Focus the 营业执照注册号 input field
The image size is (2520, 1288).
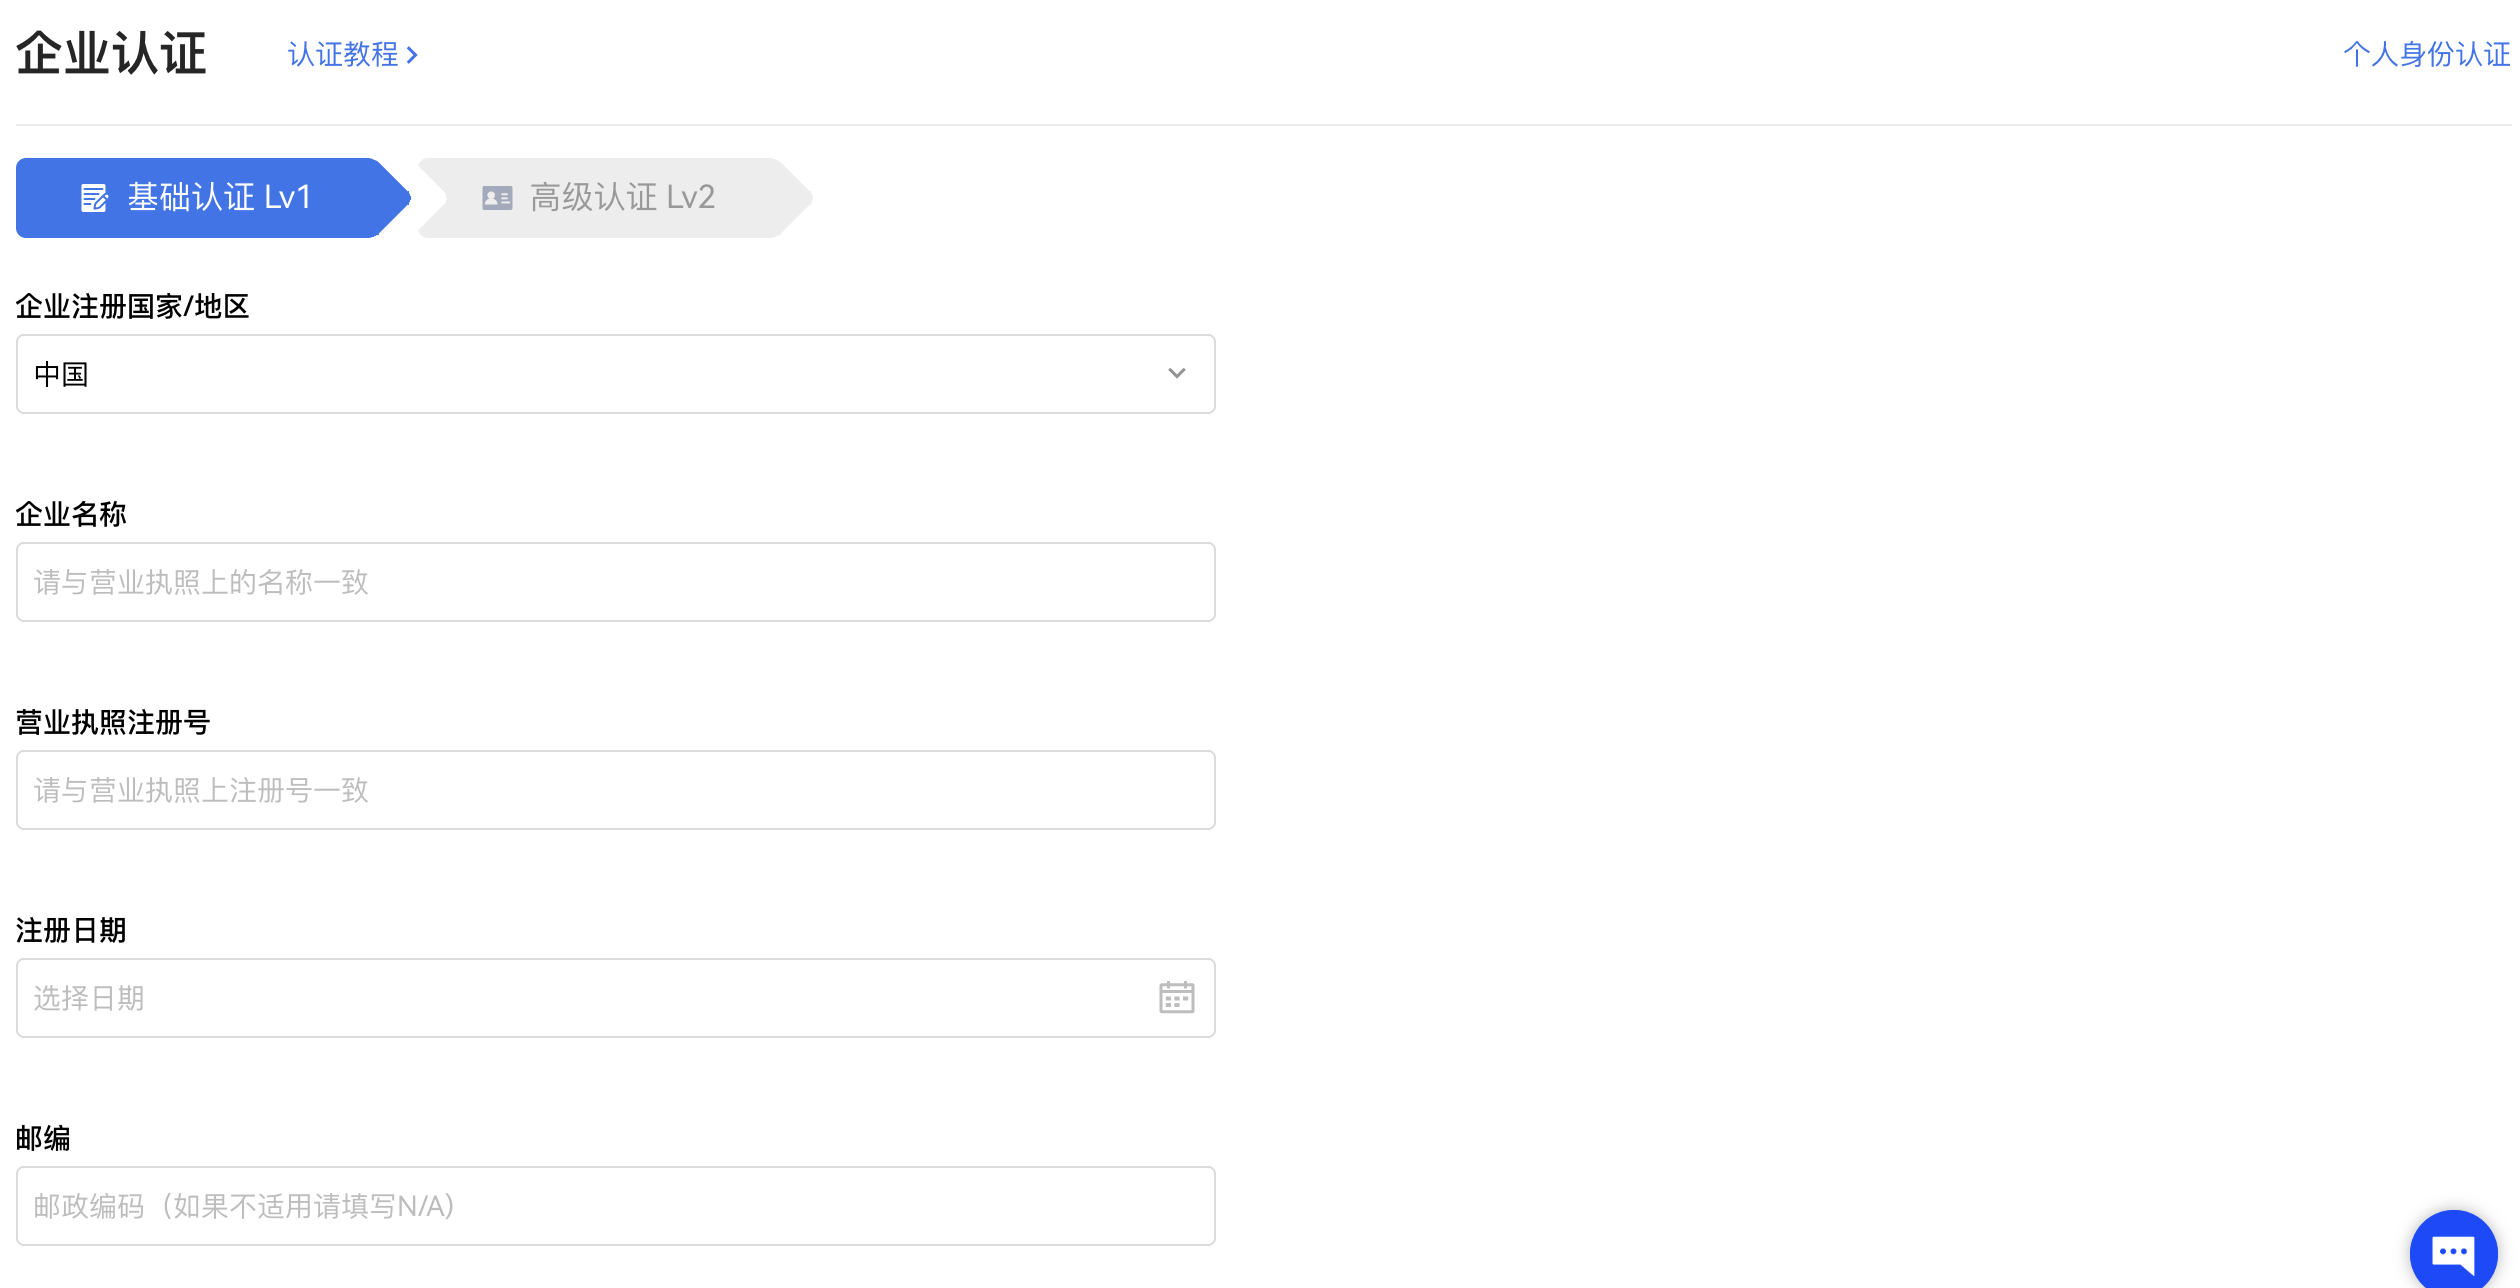pos(615,790)
